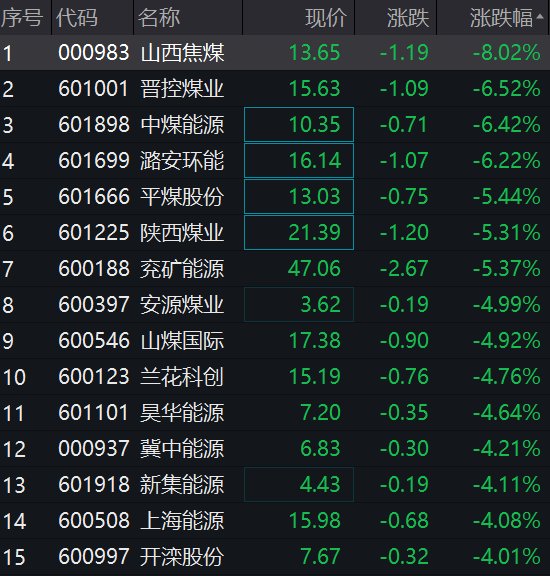
Task: Open 上海能源 stock
Action: pos(182,521)
